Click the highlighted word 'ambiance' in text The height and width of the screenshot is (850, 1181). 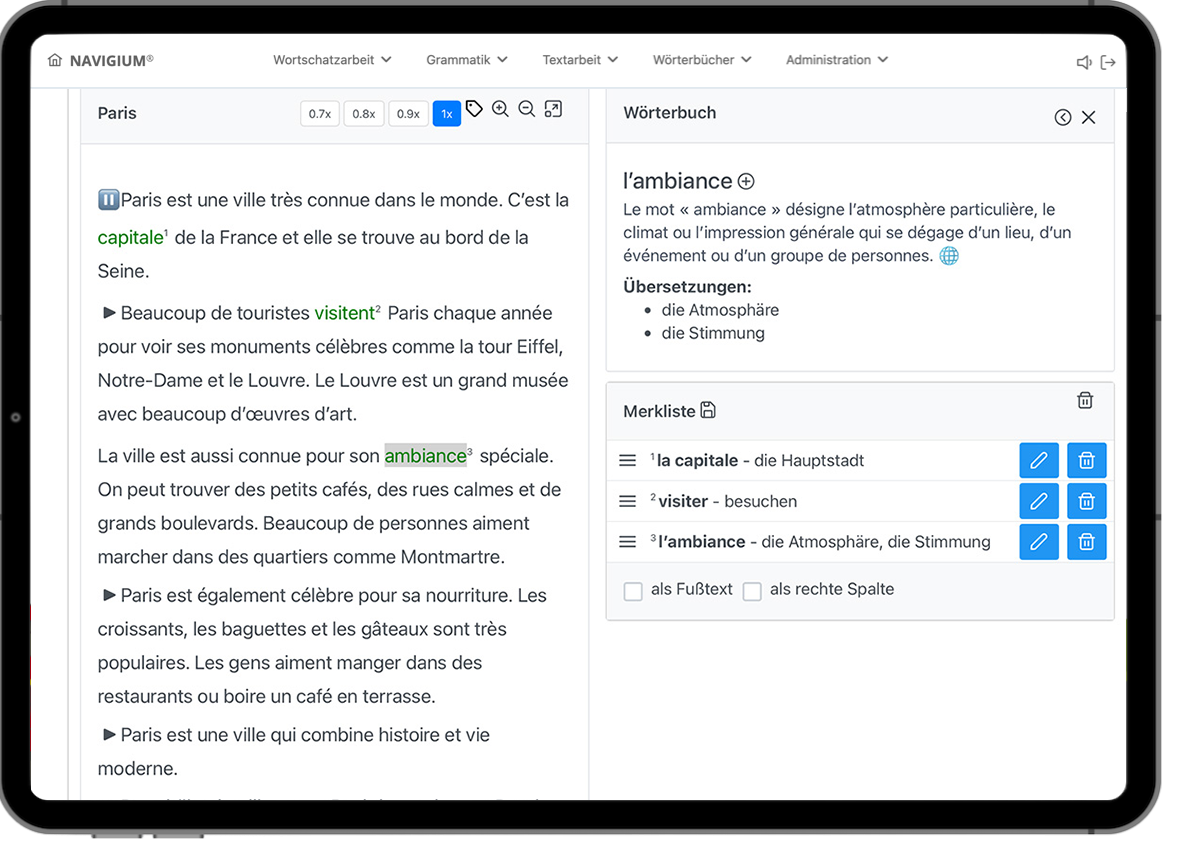pos(426,456)
